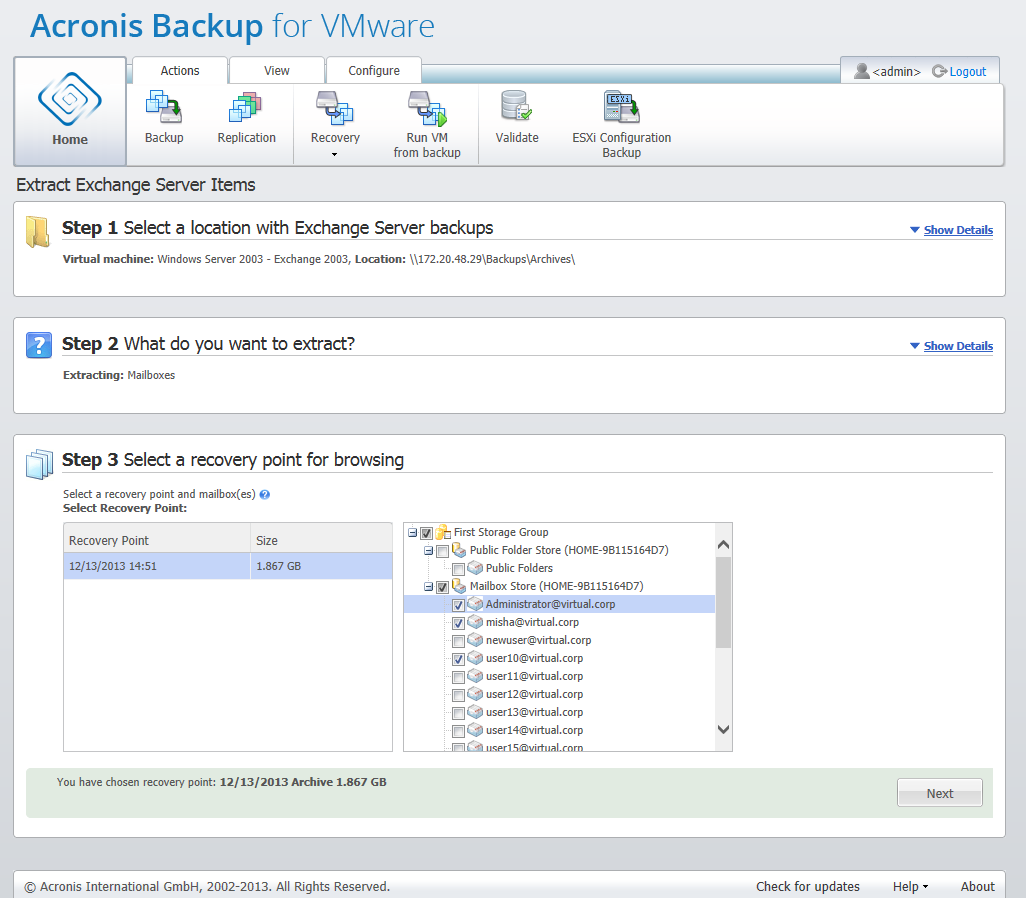
Task: Click the Logout link
Action: tap(967, 72)
